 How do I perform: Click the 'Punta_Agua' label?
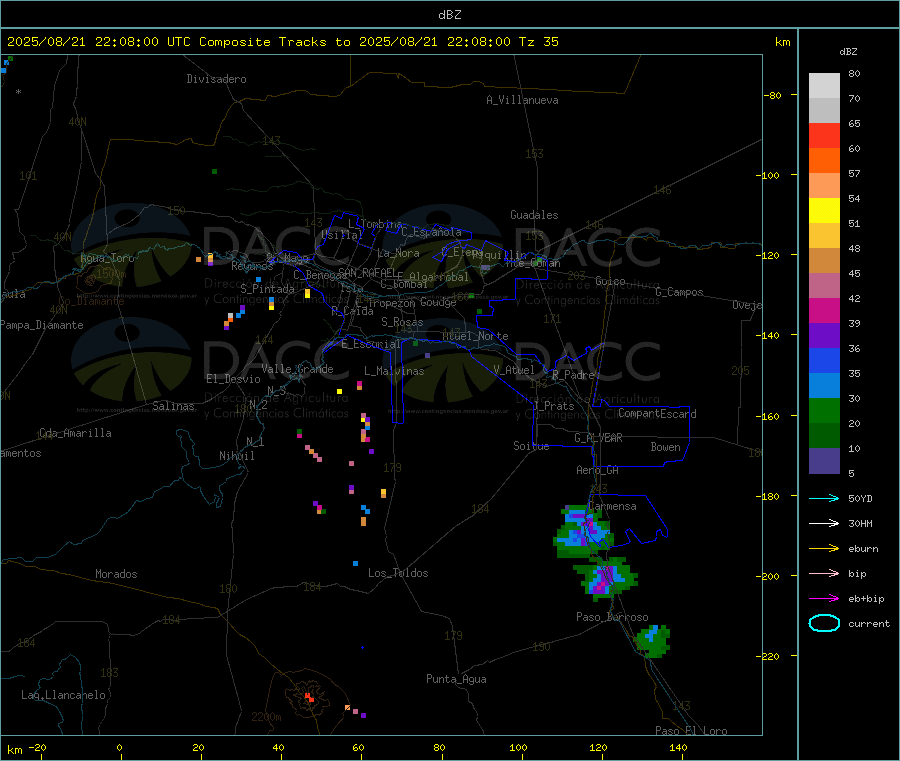[456, 679]
